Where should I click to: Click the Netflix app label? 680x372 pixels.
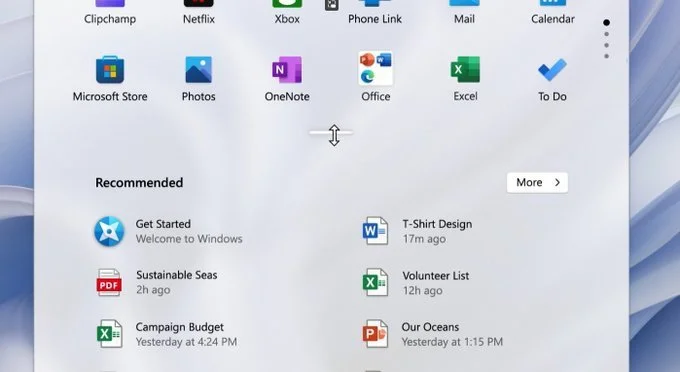click(x=199, y=19)
